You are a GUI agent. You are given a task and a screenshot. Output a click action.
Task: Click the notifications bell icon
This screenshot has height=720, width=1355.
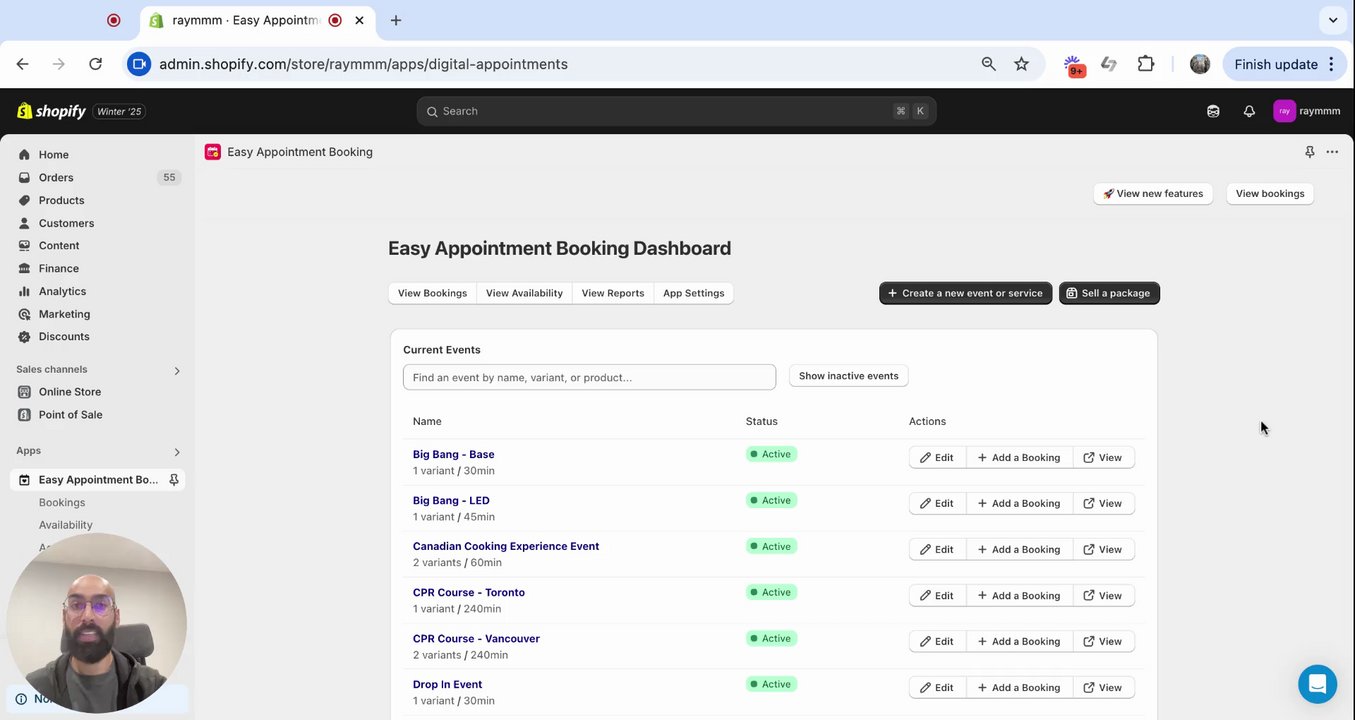(x=1249, y=111)
